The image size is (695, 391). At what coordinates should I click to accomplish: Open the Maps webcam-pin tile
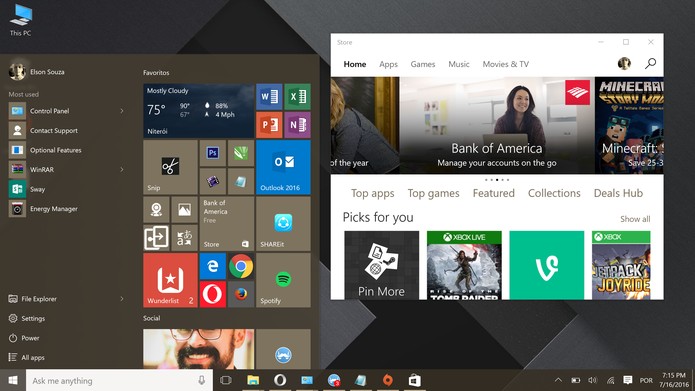[156, 210]
